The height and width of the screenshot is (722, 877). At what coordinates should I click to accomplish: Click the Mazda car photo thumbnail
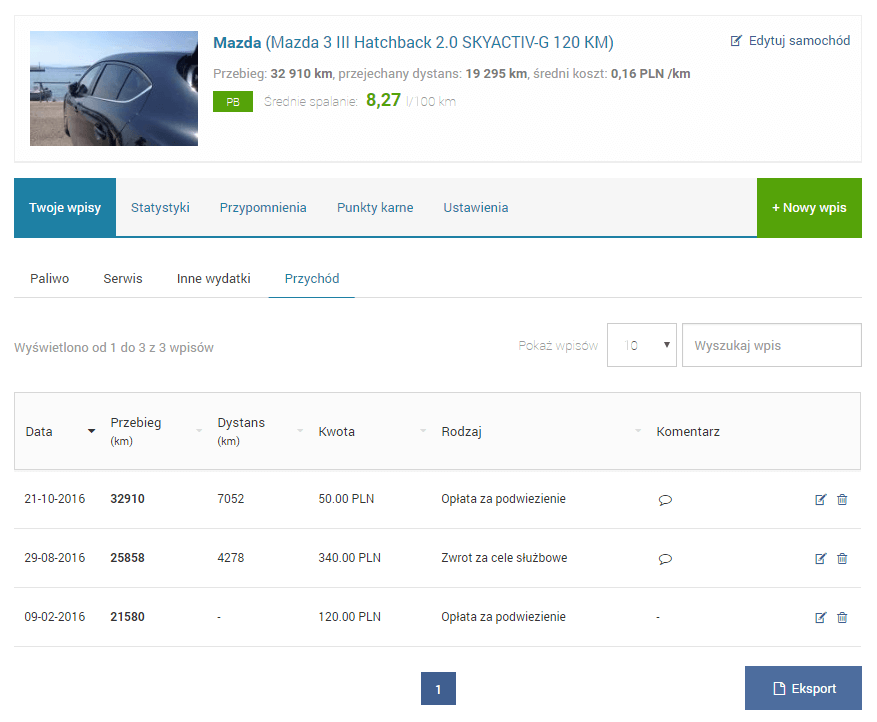[114, 88]
